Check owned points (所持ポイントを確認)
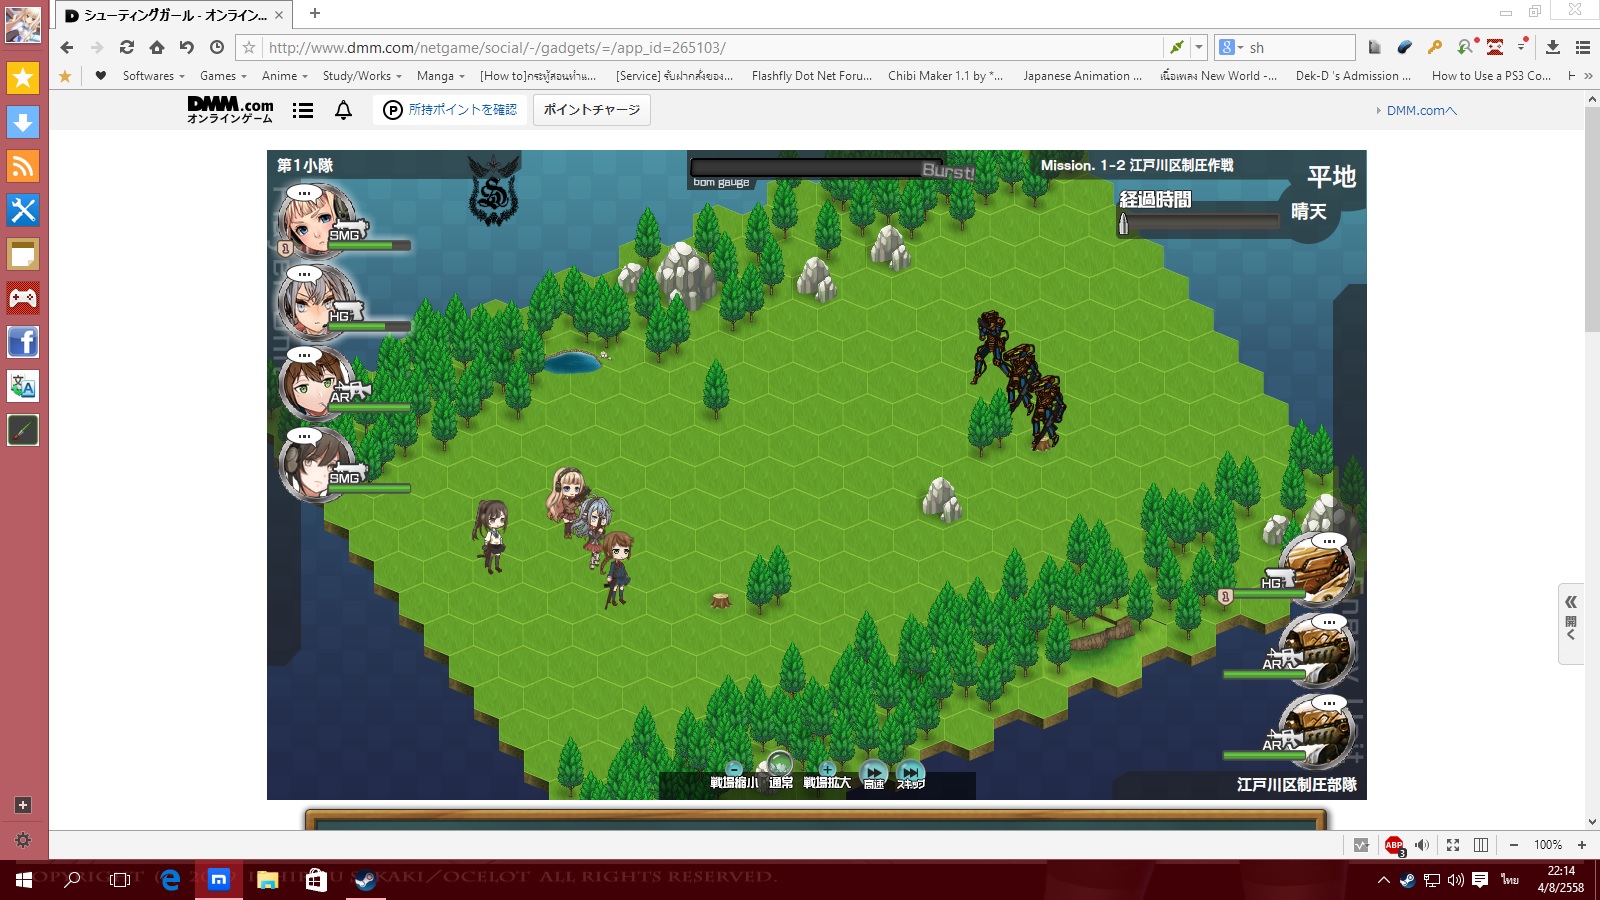Image resolution: width=1600 pixels, height=900 pixels. pos(451,110)
